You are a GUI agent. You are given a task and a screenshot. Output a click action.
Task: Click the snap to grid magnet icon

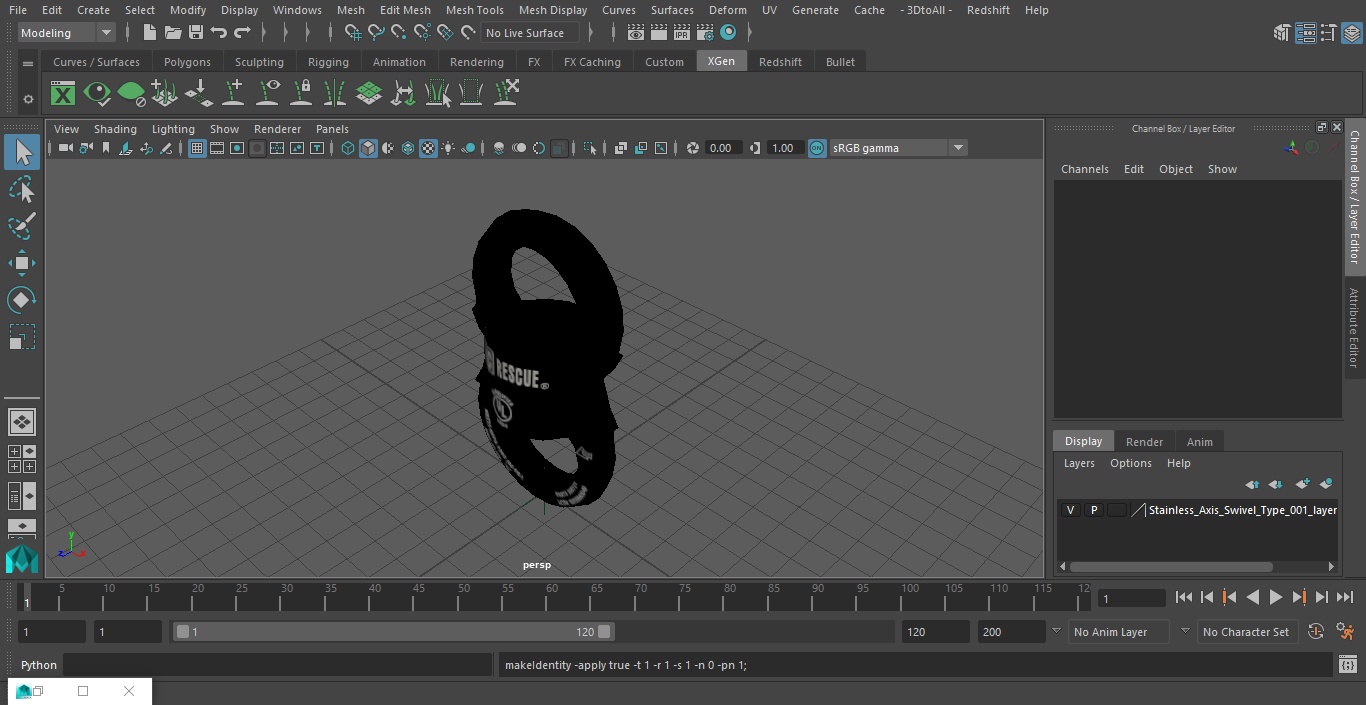coord(352,33)
